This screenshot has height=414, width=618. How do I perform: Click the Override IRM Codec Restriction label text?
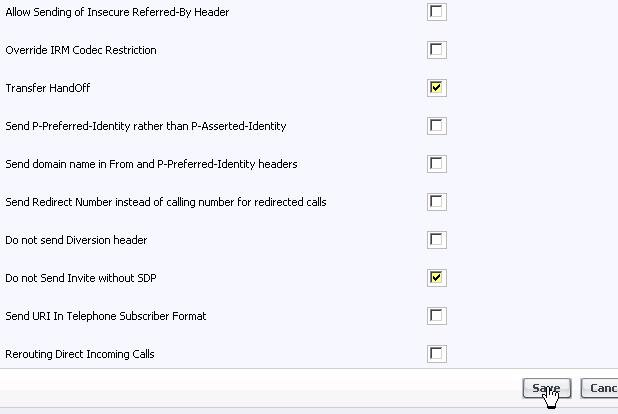tap(81, 50)
